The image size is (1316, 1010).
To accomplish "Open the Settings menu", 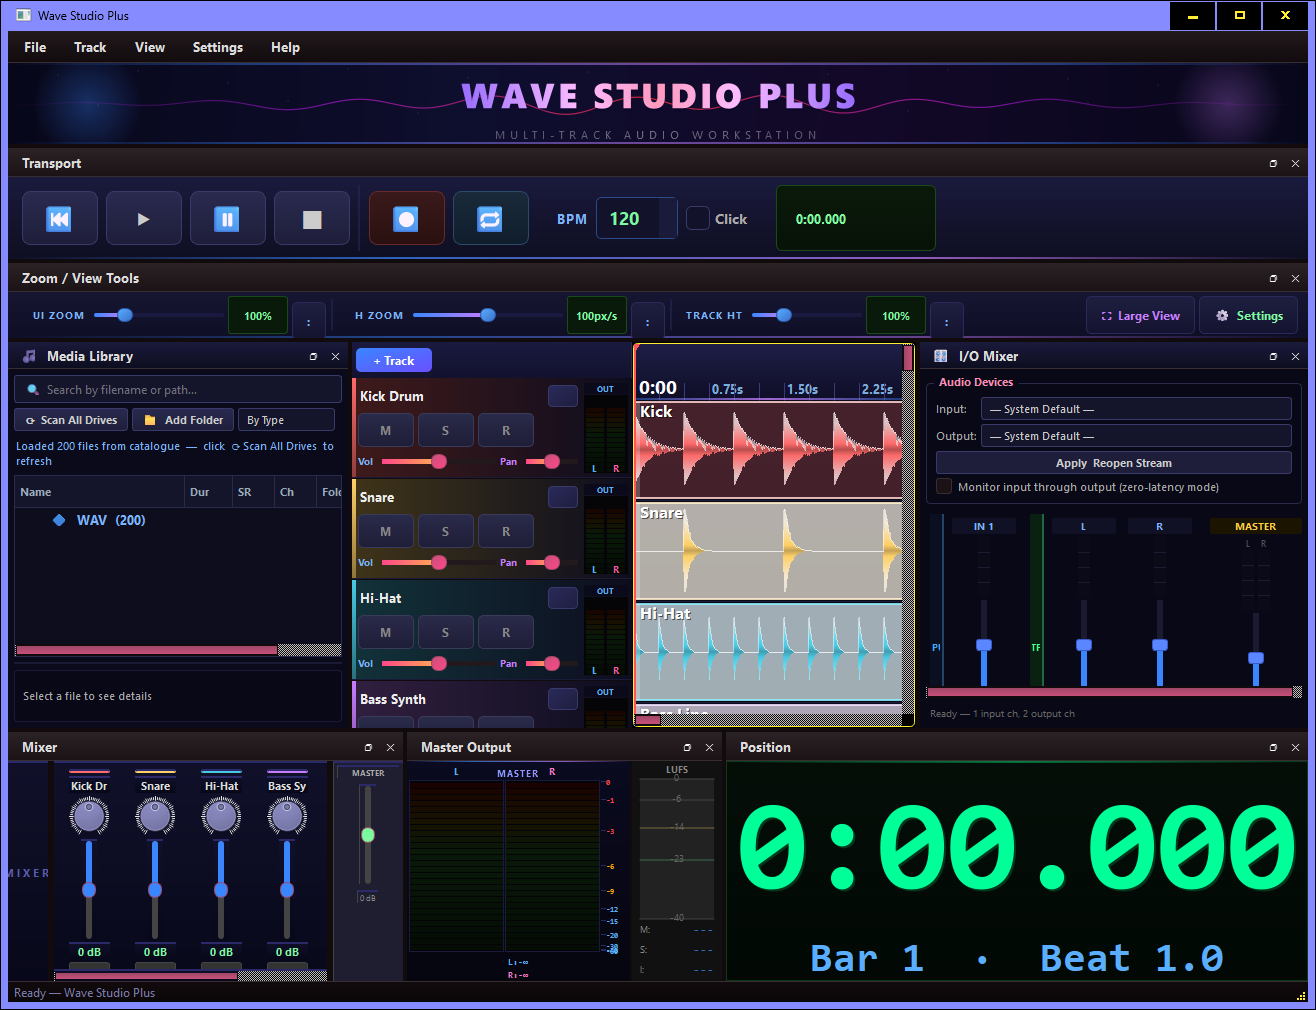I will pos(218,47).
